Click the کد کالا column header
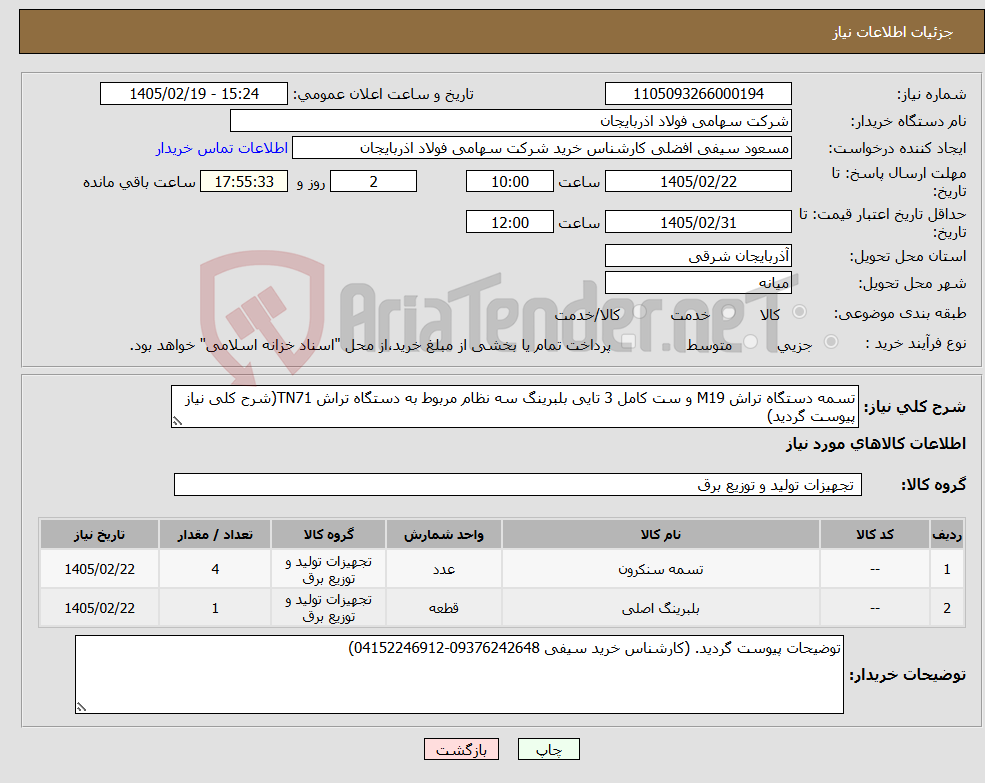 point(874,534)
